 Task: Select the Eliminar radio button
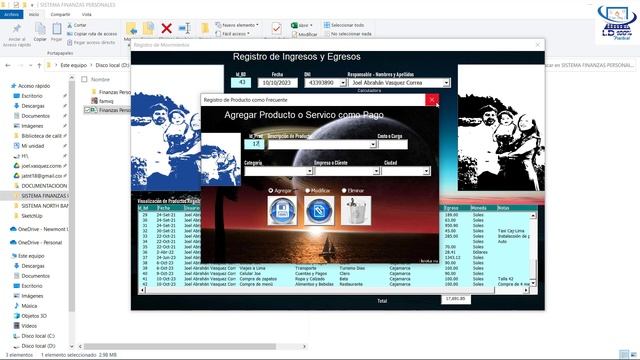click(x=344, y=191)
